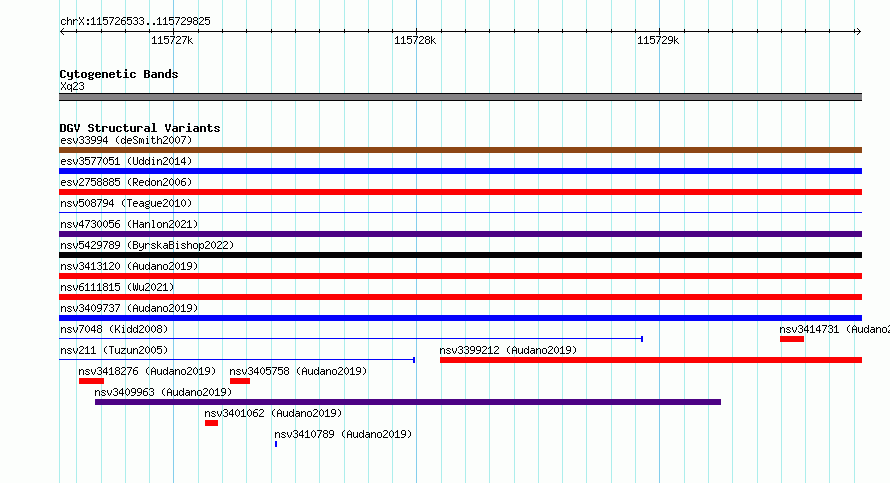Click nsv508794 (Teague2010) label
The width and height of the screenshot is (890, 483).
tap(126, 203)
